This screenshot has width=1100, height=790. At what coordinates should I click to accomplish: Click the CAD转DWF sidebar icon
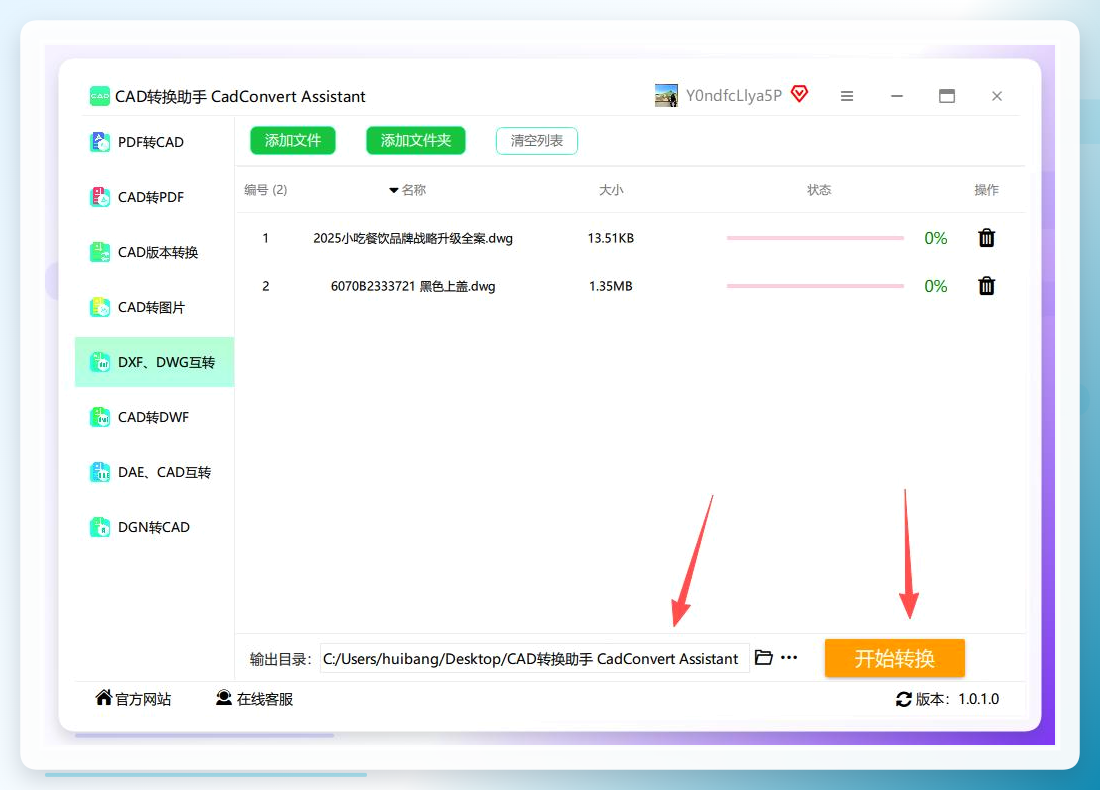(100, 417)
